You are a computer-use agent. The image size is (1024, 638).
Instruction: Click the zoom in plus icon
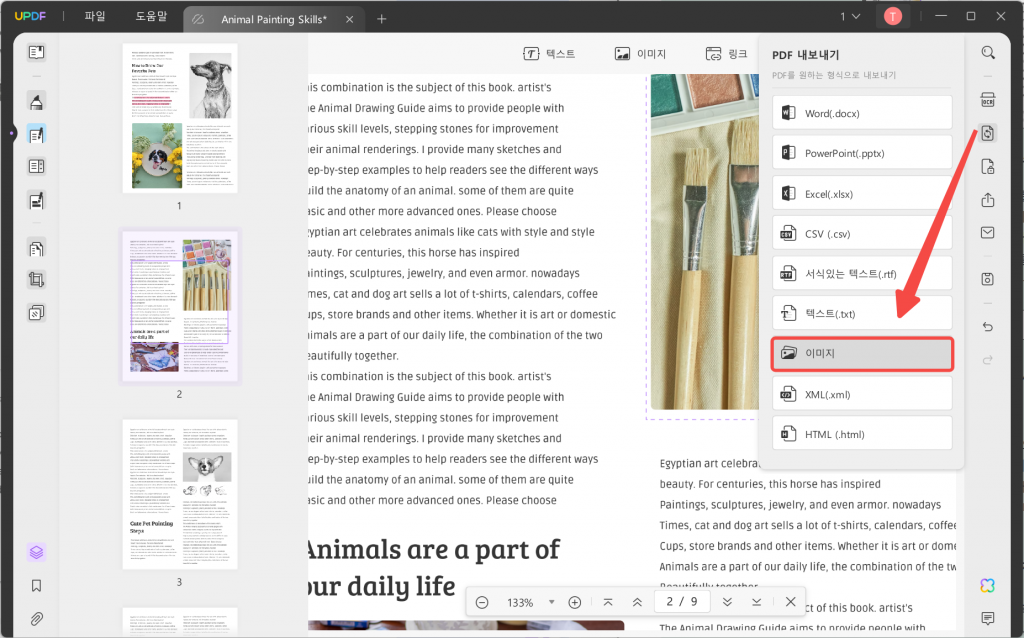(x=574, y=602)
